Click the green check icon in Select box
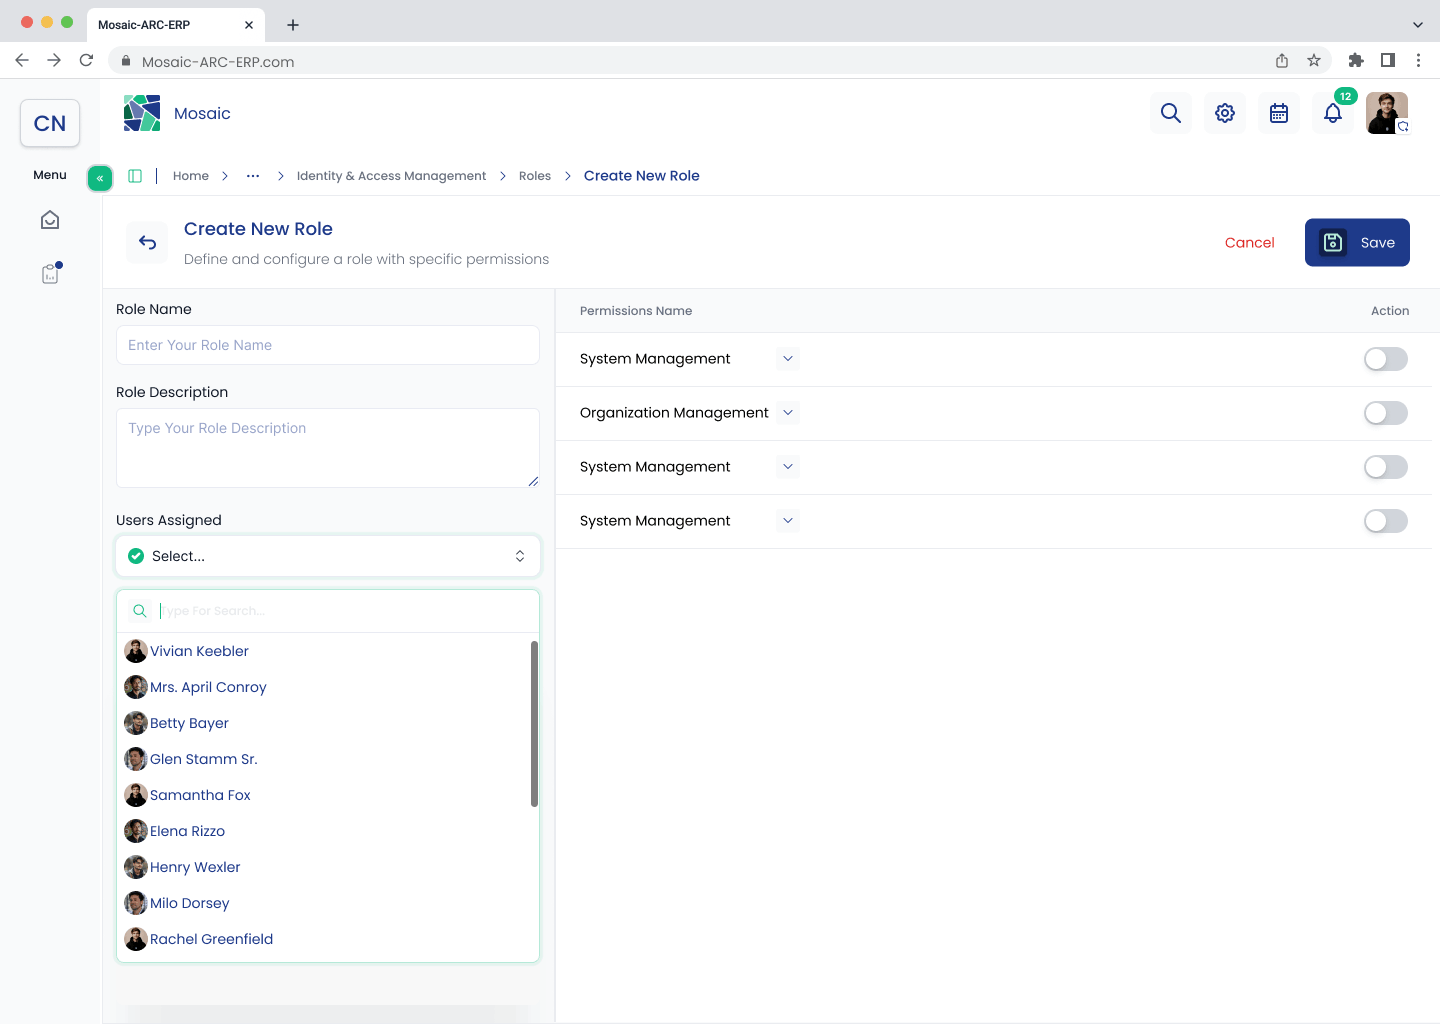This screenshot has width=1440, height=1024. 136,556
